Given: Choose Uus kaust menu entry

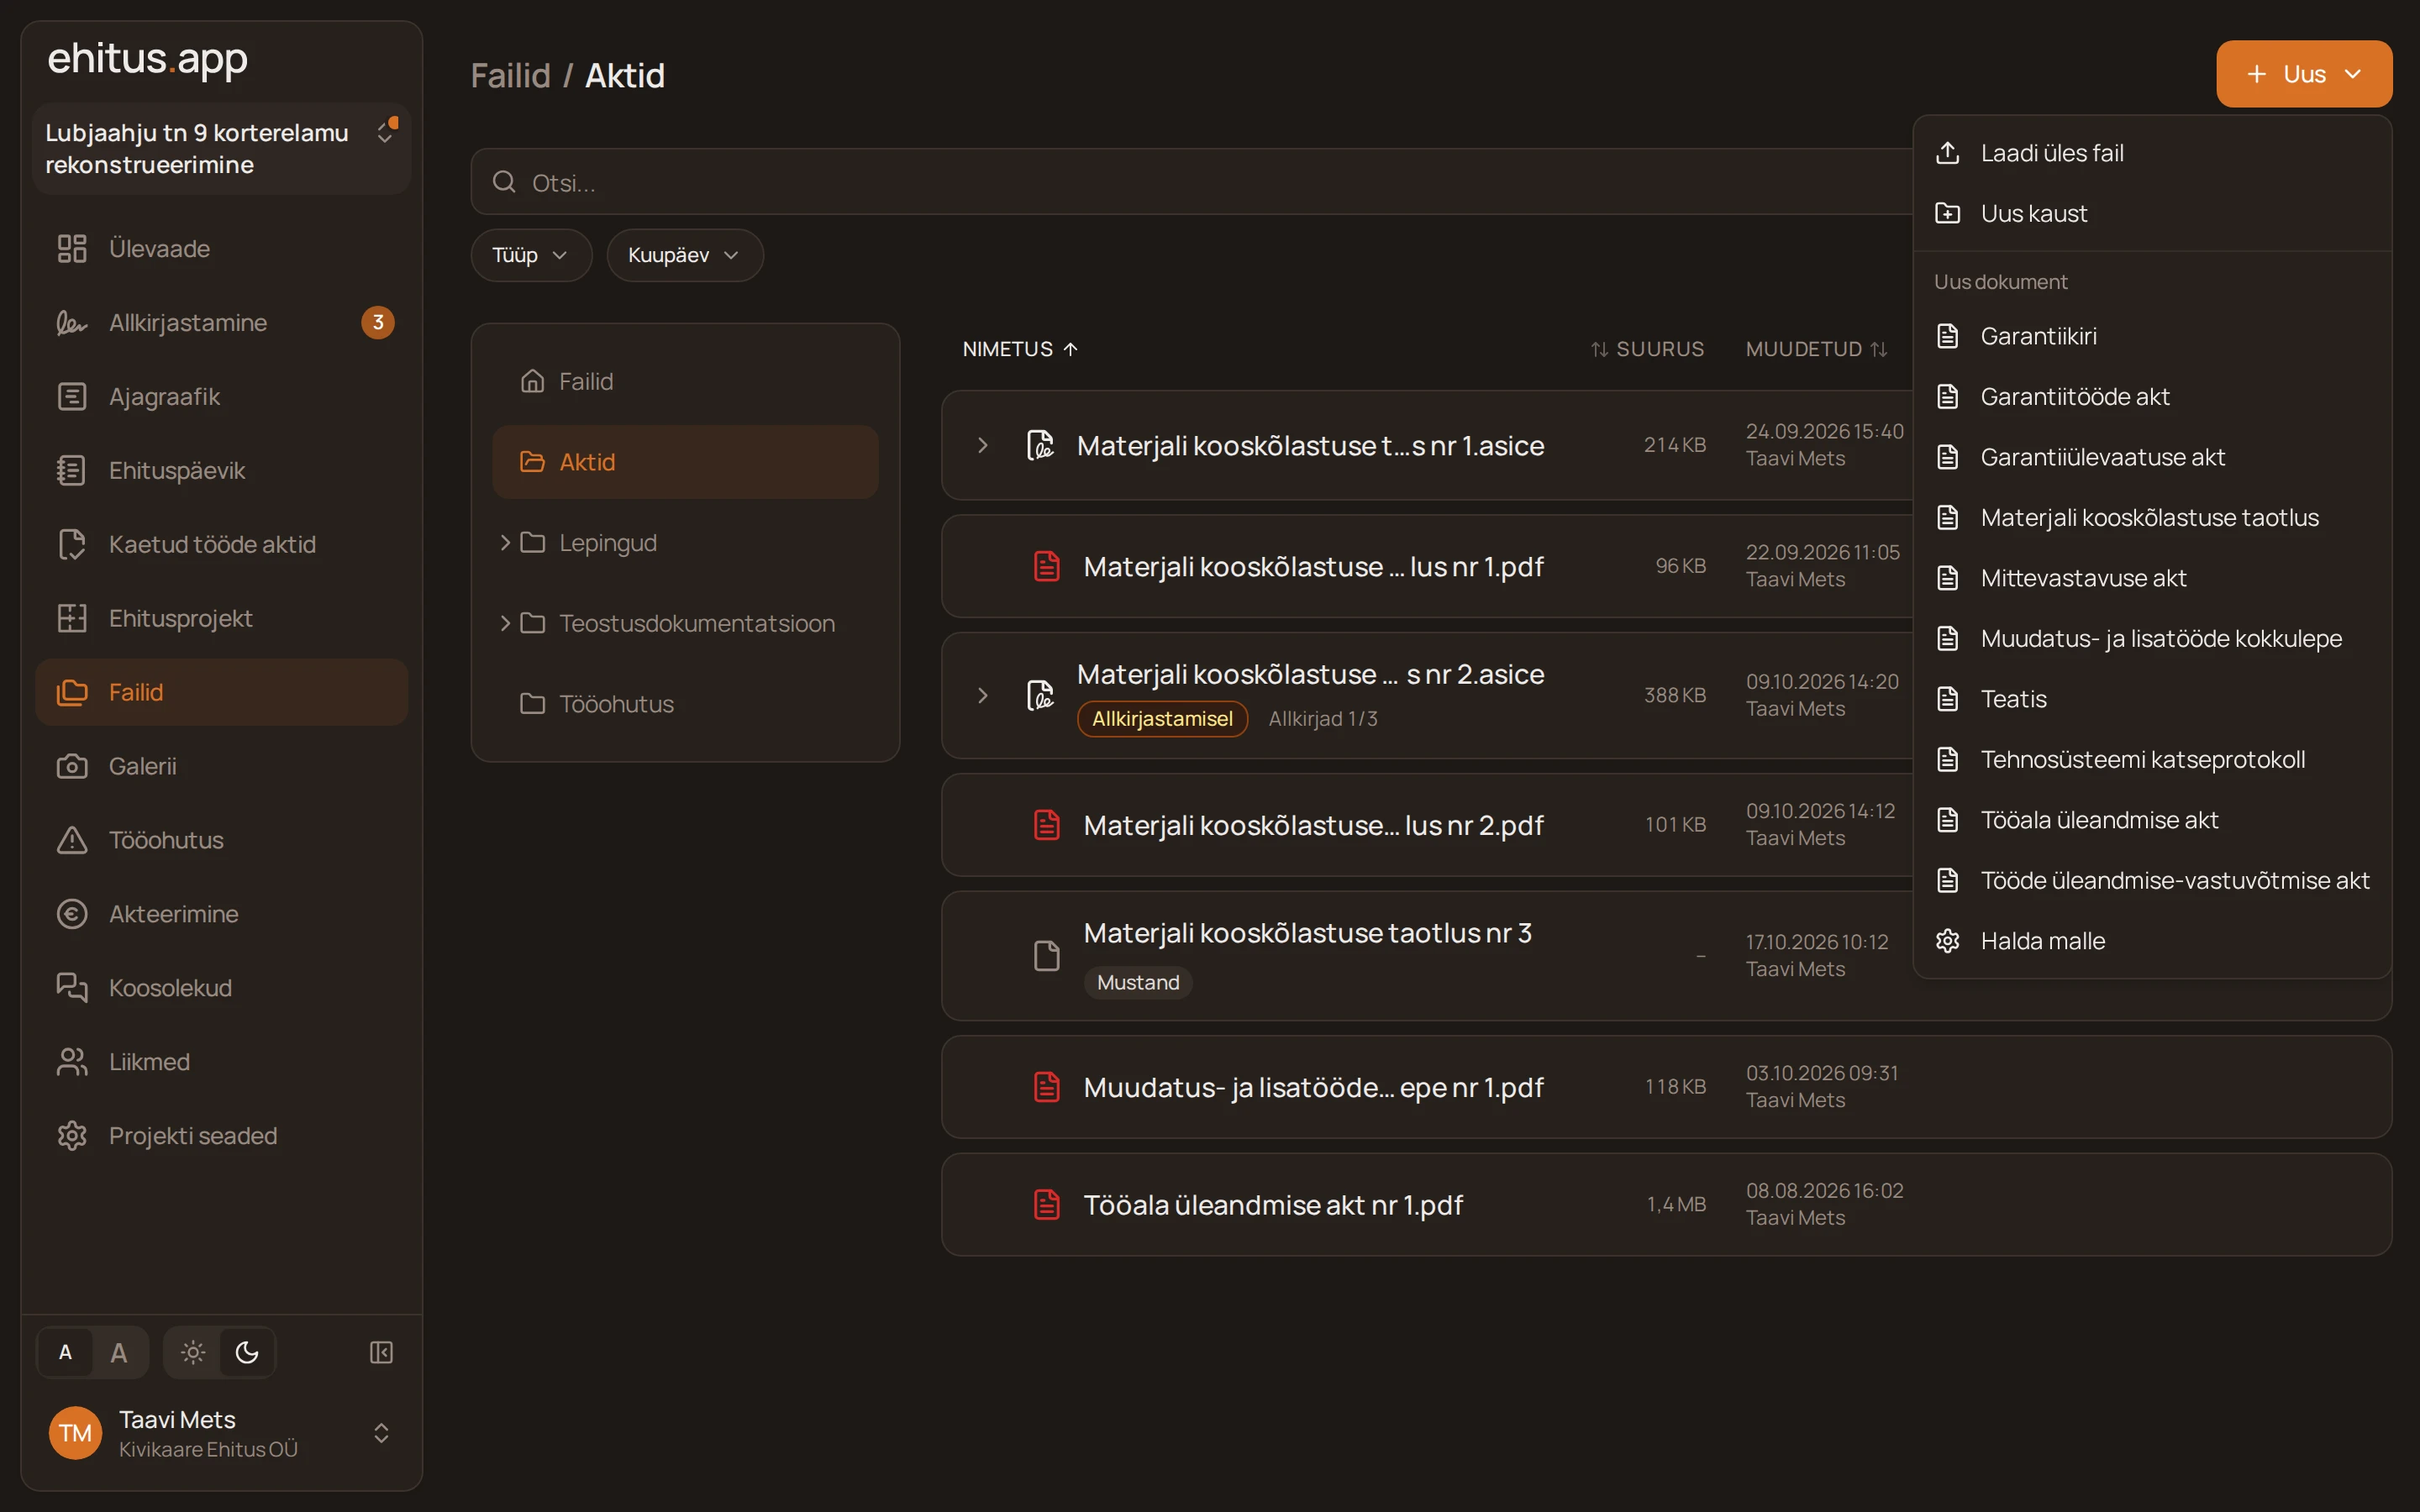Looking at the screenshot, I should point(2152,213).
